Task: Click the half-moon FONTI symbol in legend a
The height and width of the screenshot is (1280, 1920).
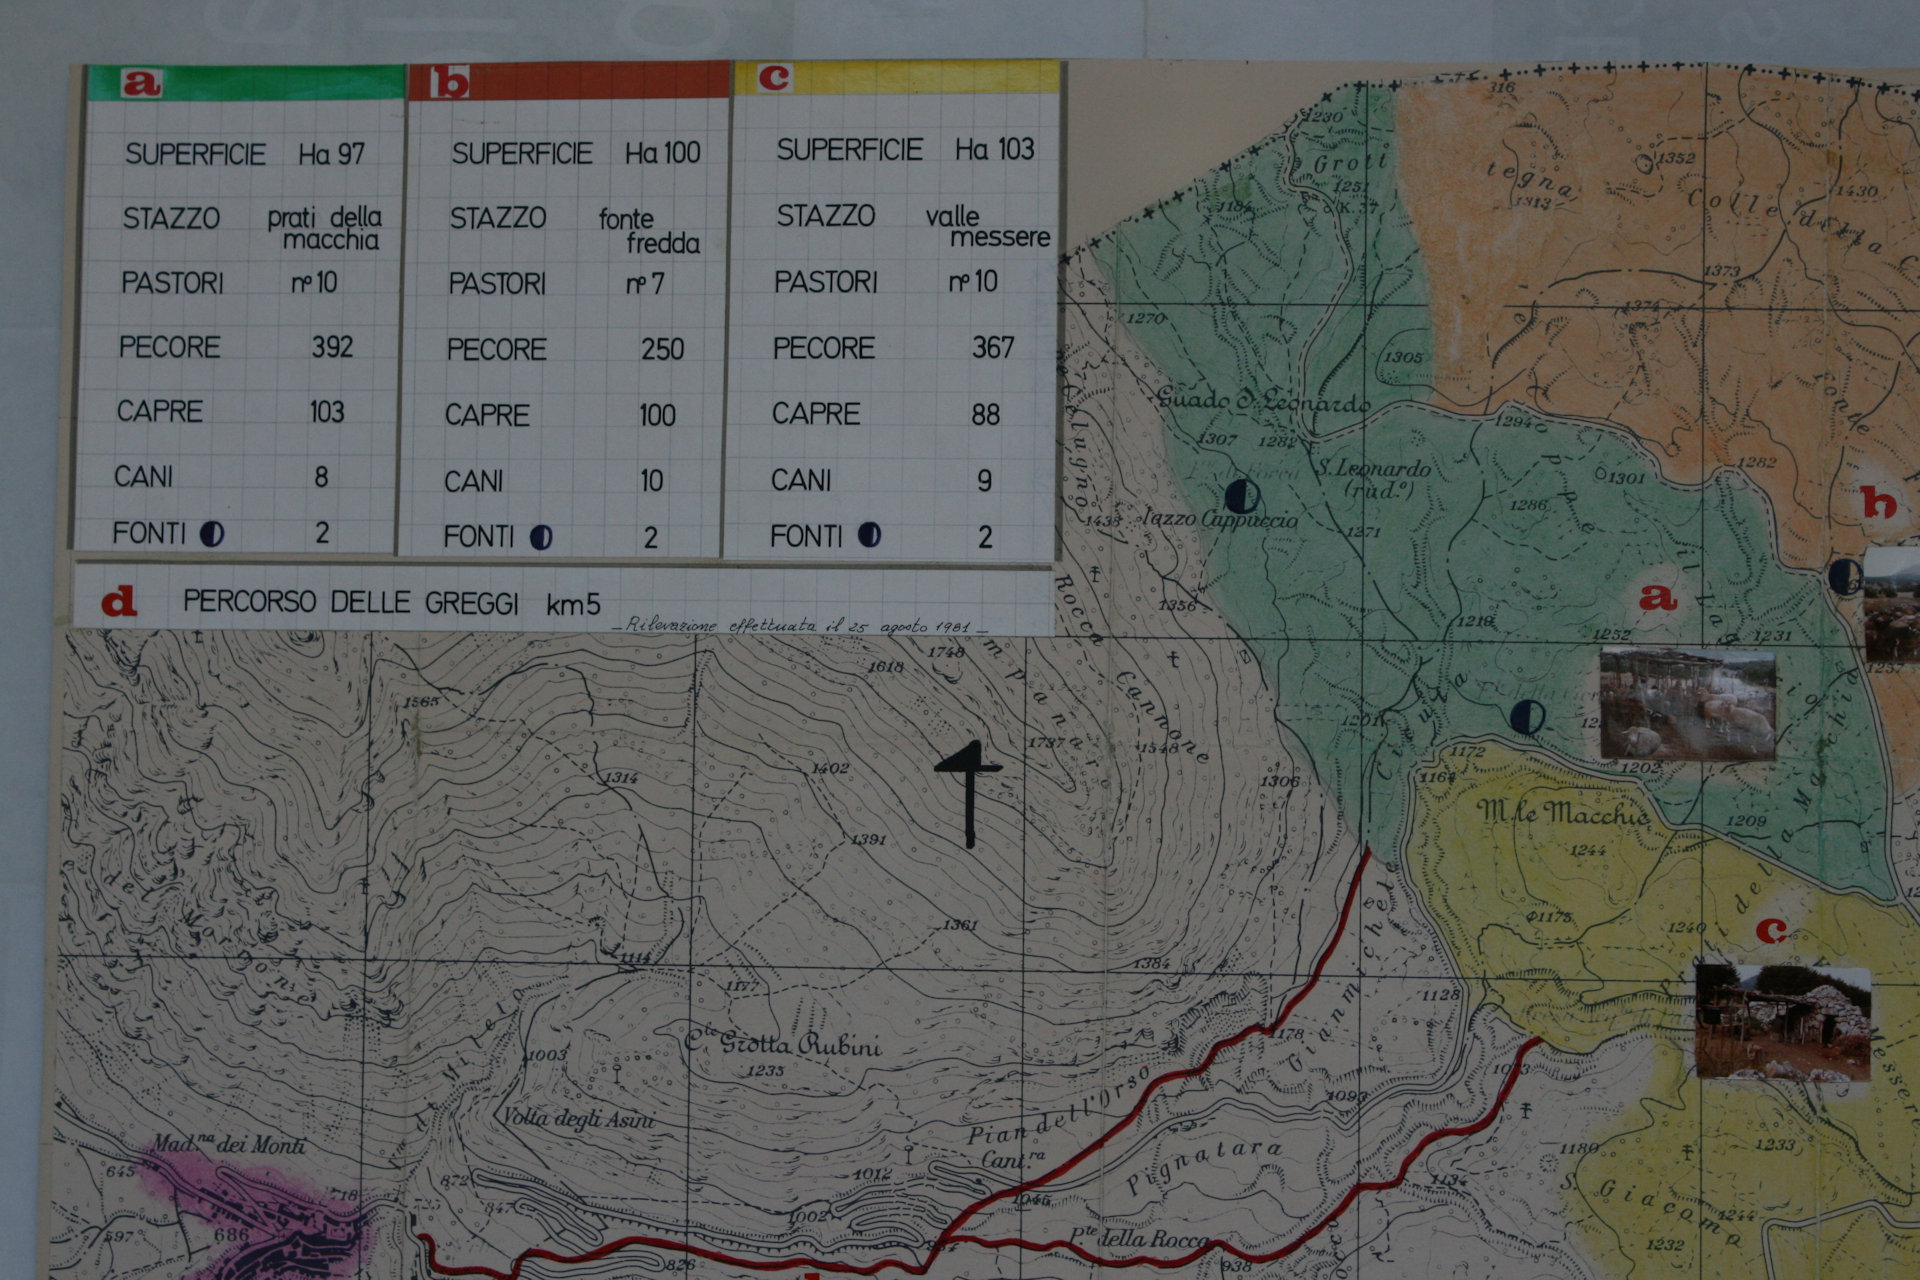Action: point(212,534)
